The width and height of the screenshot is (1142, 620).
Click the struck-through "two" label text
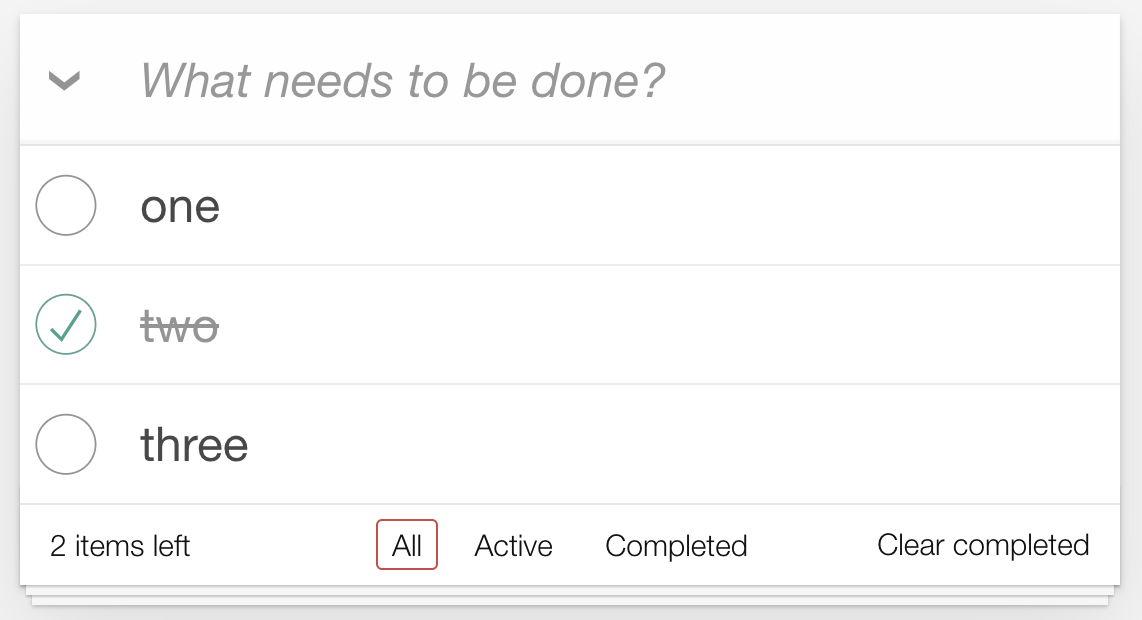[180, 326]
